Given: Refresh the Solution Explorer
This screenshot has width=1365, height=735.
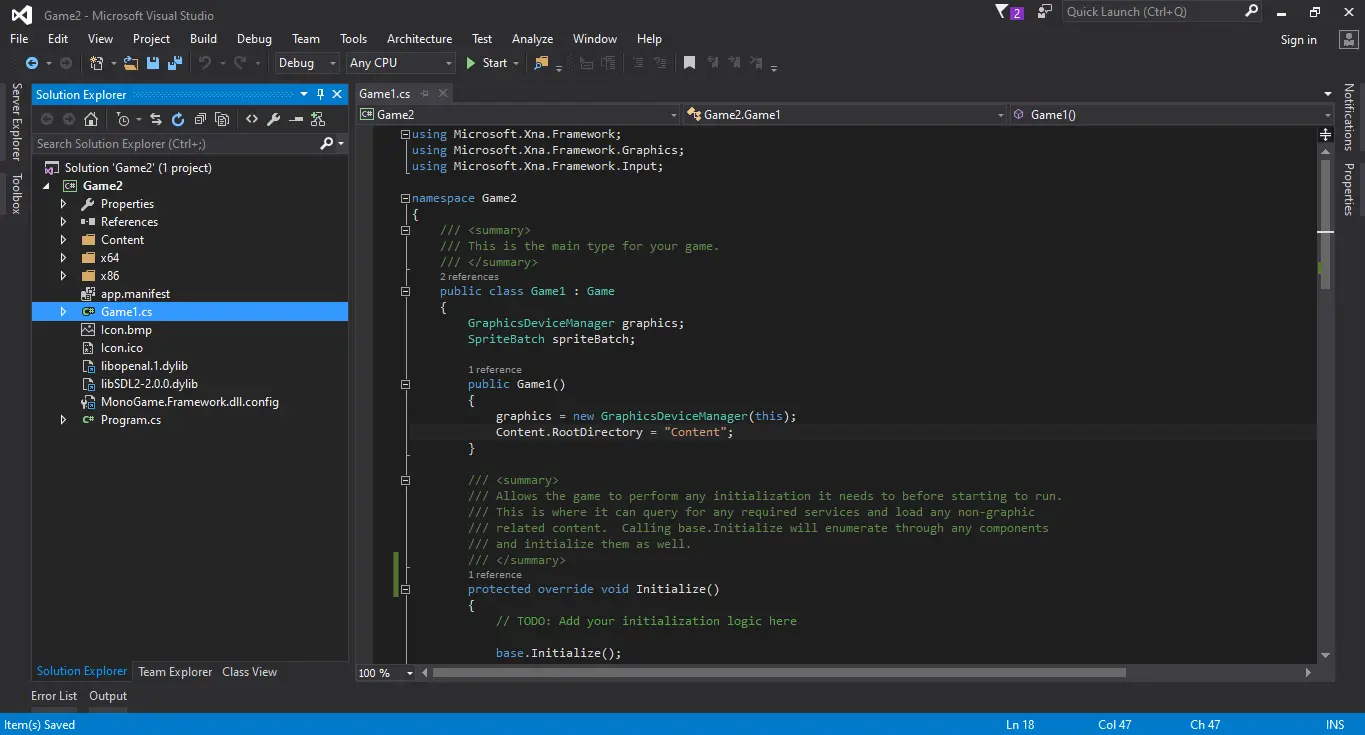Looking at the screenshot, I should 178,119.
